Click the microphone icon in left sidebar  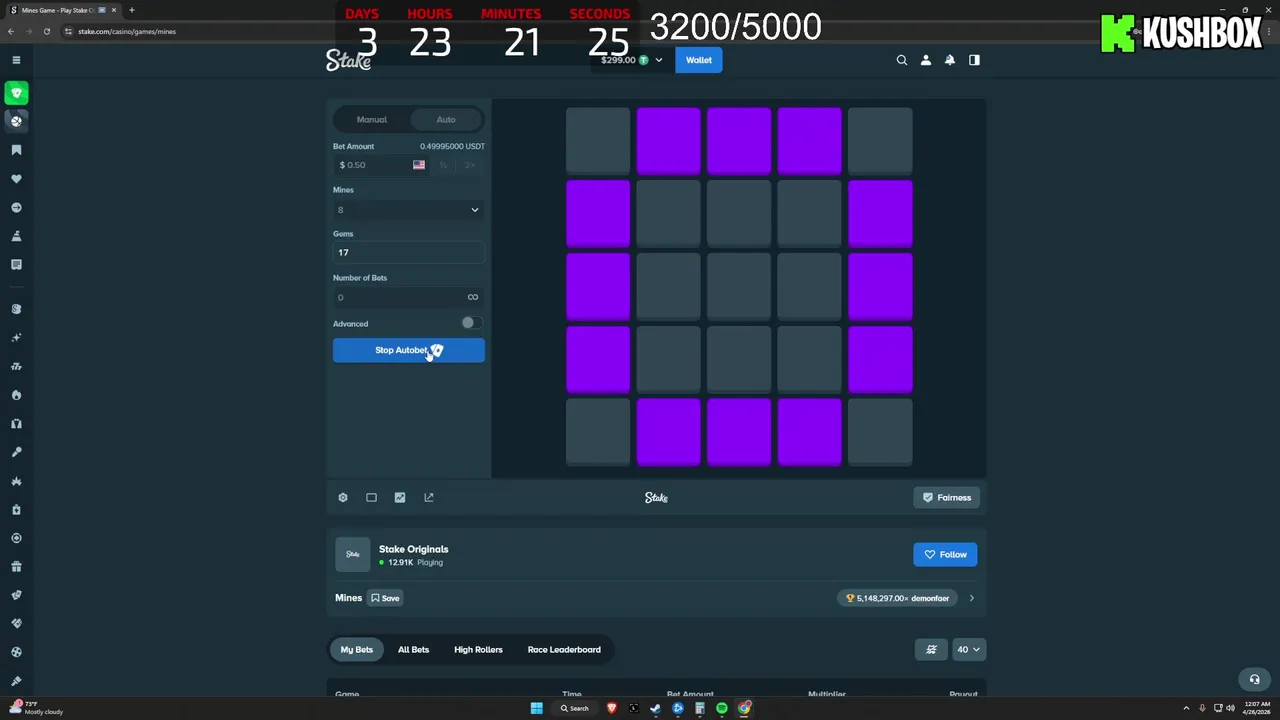click(16, 452)
